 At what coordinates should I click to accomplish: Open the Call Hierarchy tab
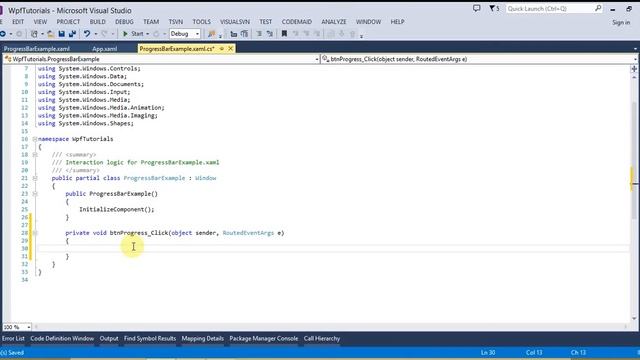coord(322,338)
